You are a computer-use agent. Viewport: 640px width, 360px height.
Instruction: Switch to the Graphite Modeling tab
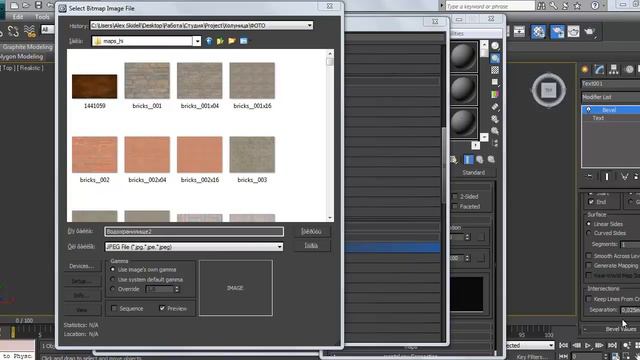pyautogui.click(x=27, y=47)
